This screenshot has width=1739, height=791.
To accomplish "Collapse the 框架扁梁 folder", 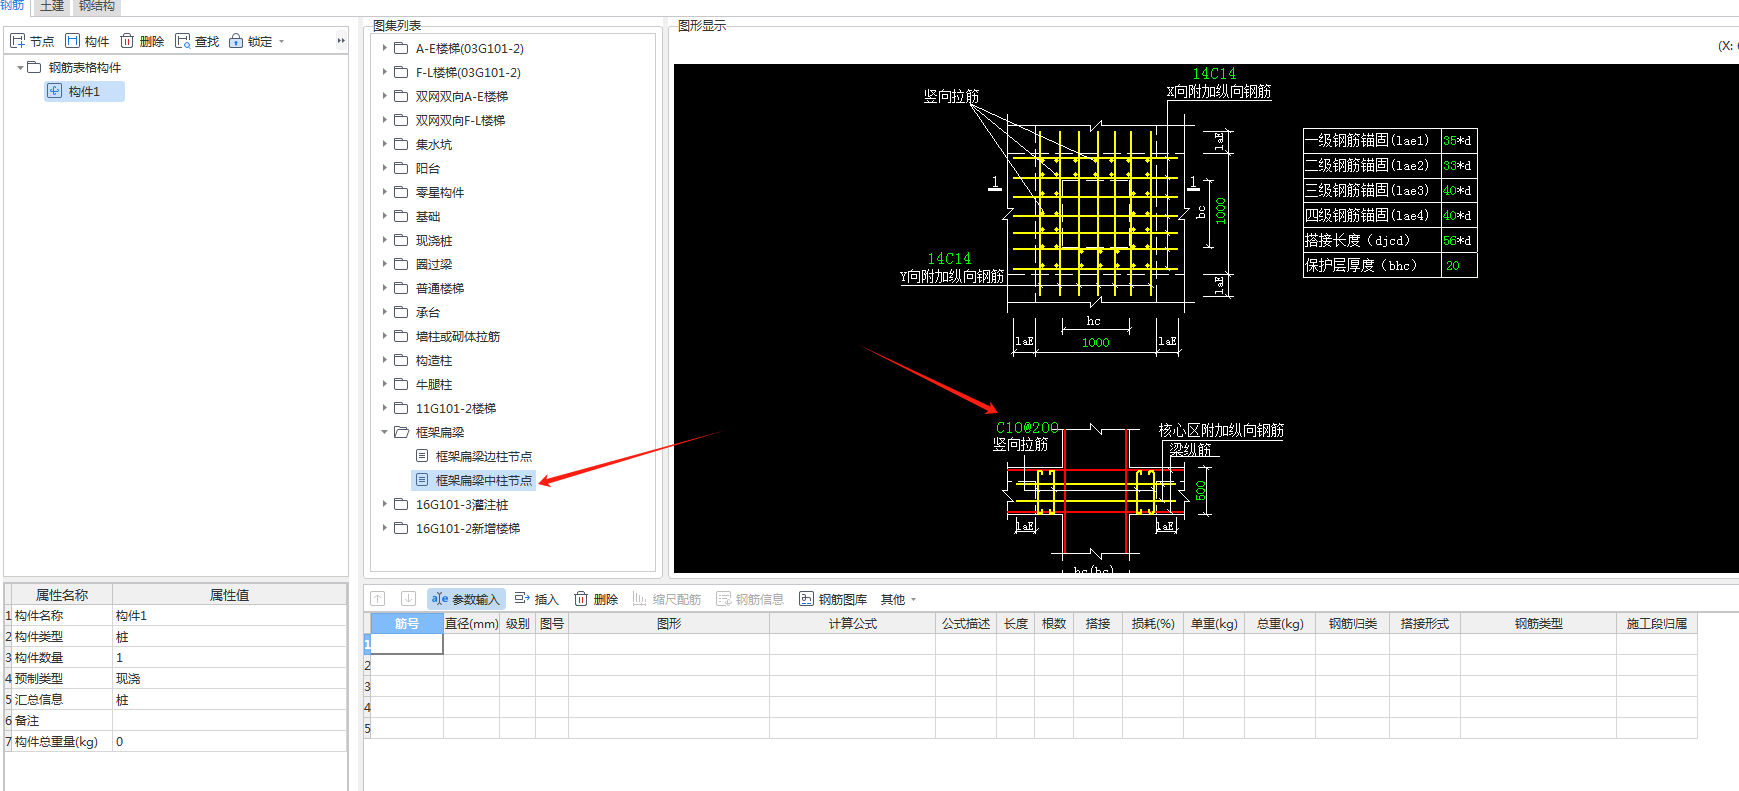I will pyautogui.click(x=384, y=432).
